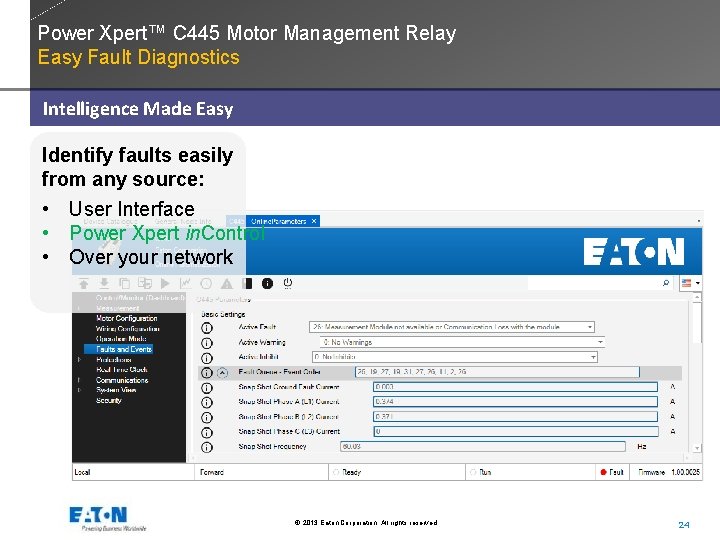Click the download arrow toolbar icon
The image size is (720, 540).
[104, 283]
